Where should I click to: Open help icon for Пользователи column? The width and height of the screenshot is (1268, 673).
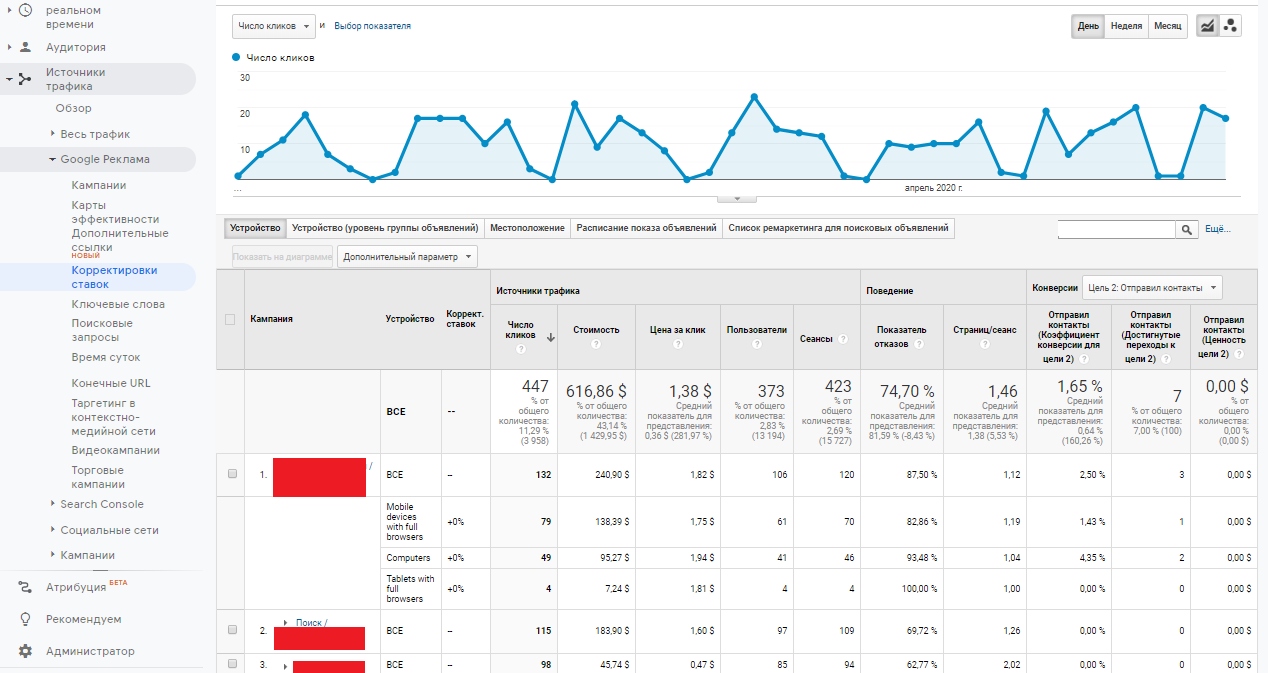(756, 344)
